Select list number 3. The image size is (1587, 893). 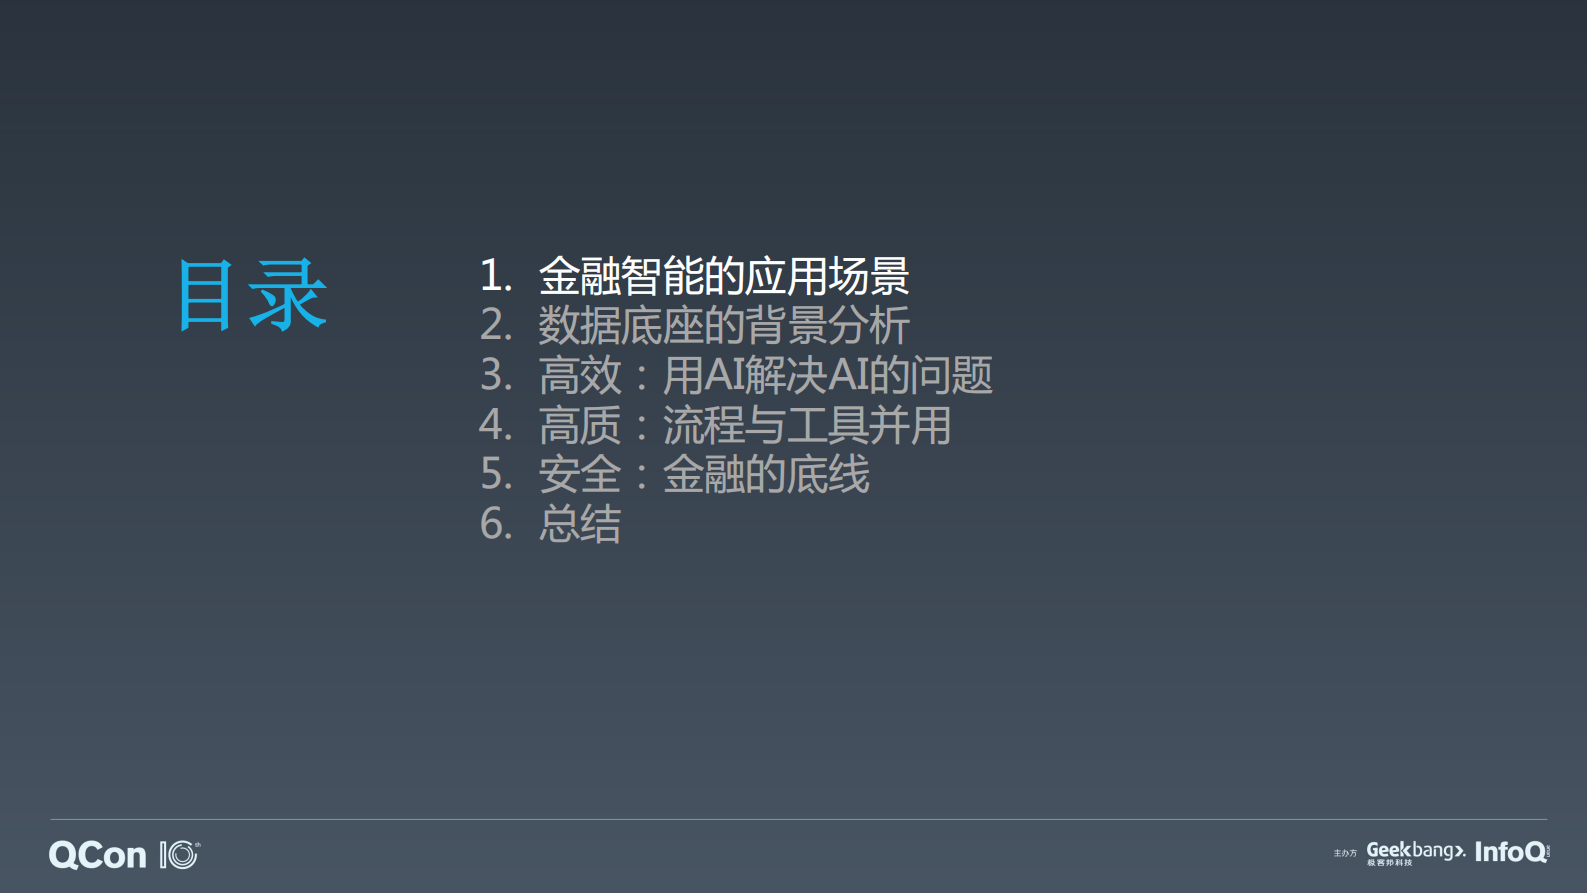[x=496, y=376]
